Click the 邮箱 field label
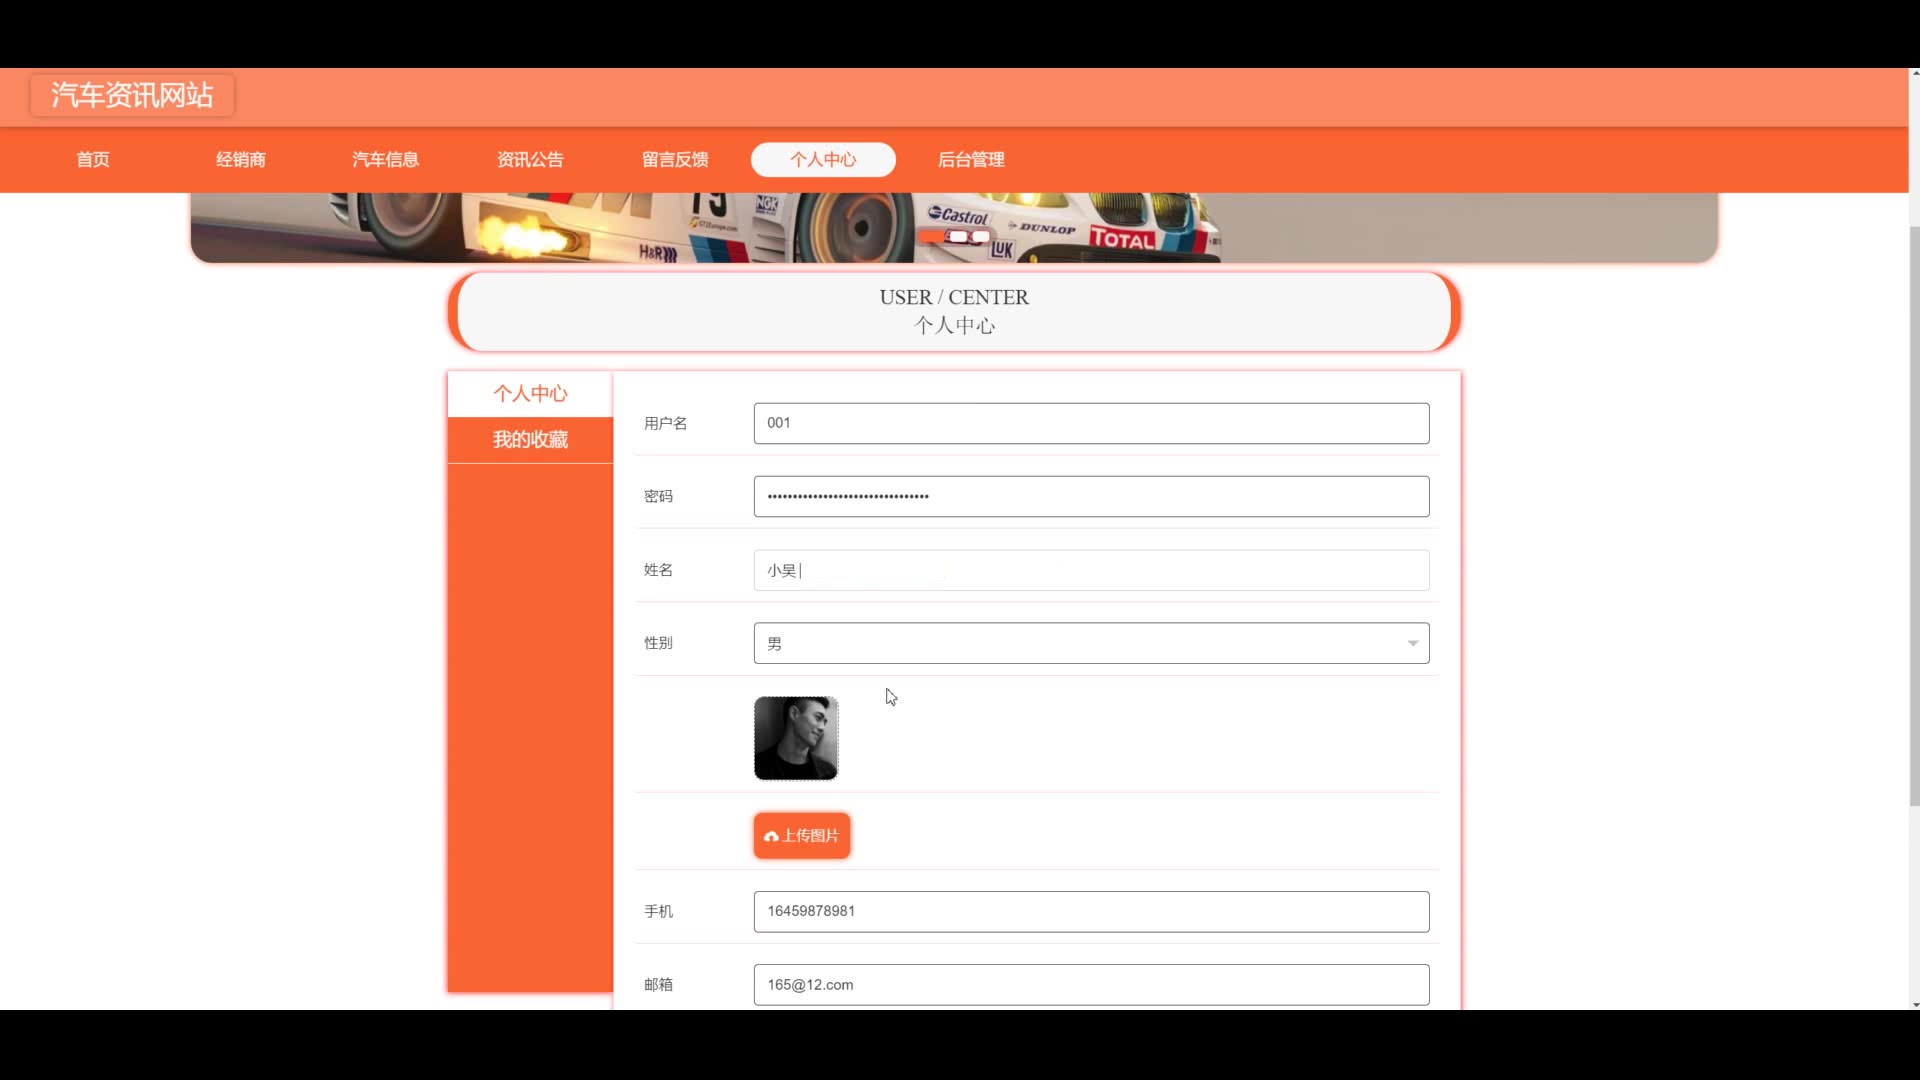1920x1080 pixels. click(658, 985)
